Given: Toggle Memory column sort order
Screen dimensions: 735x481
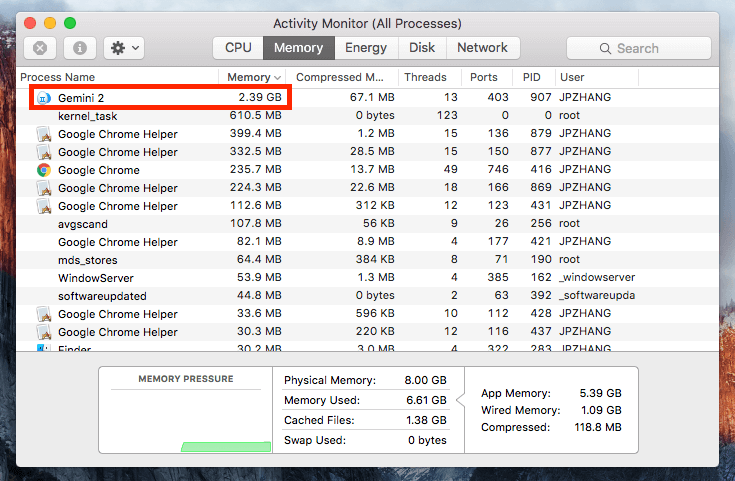Looking at the screenshot, I should click(253, 77).
